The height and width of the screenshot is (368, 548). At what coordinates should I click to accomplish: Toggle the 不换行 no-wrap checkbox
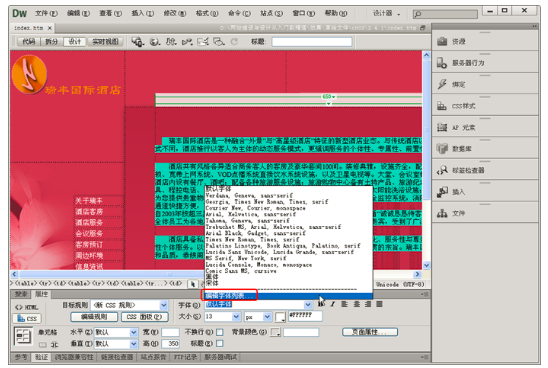(x=220, y=332)
